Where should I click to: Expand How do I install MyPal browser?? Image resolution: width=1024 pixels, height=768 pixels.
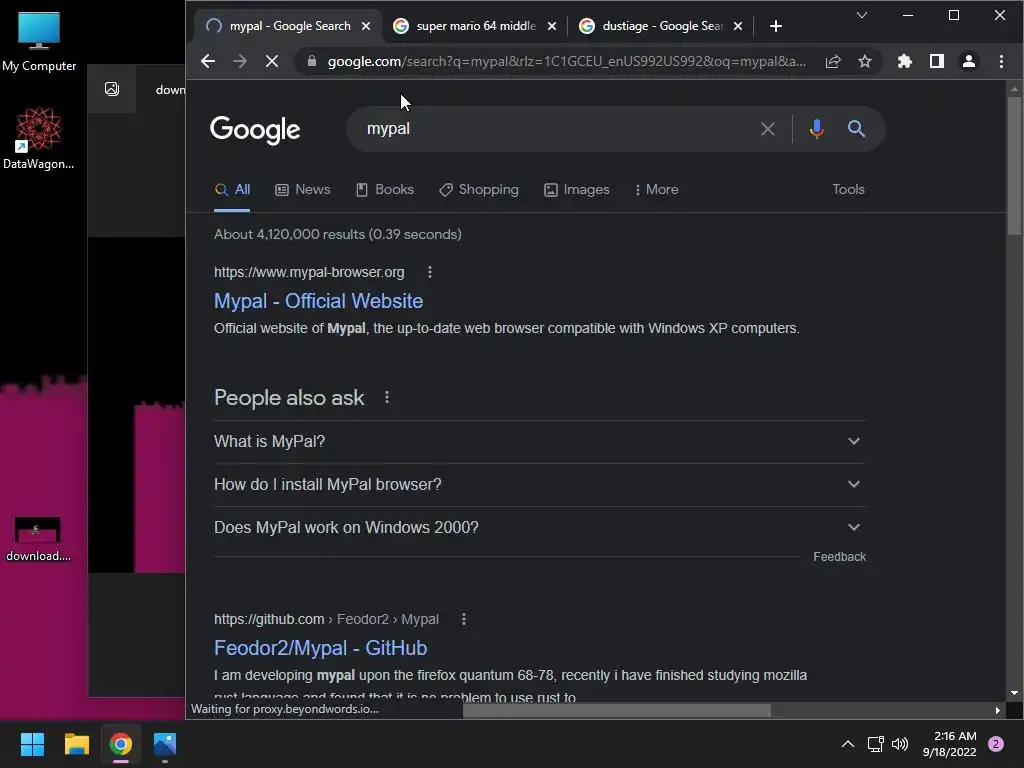[x=539, y=485]
